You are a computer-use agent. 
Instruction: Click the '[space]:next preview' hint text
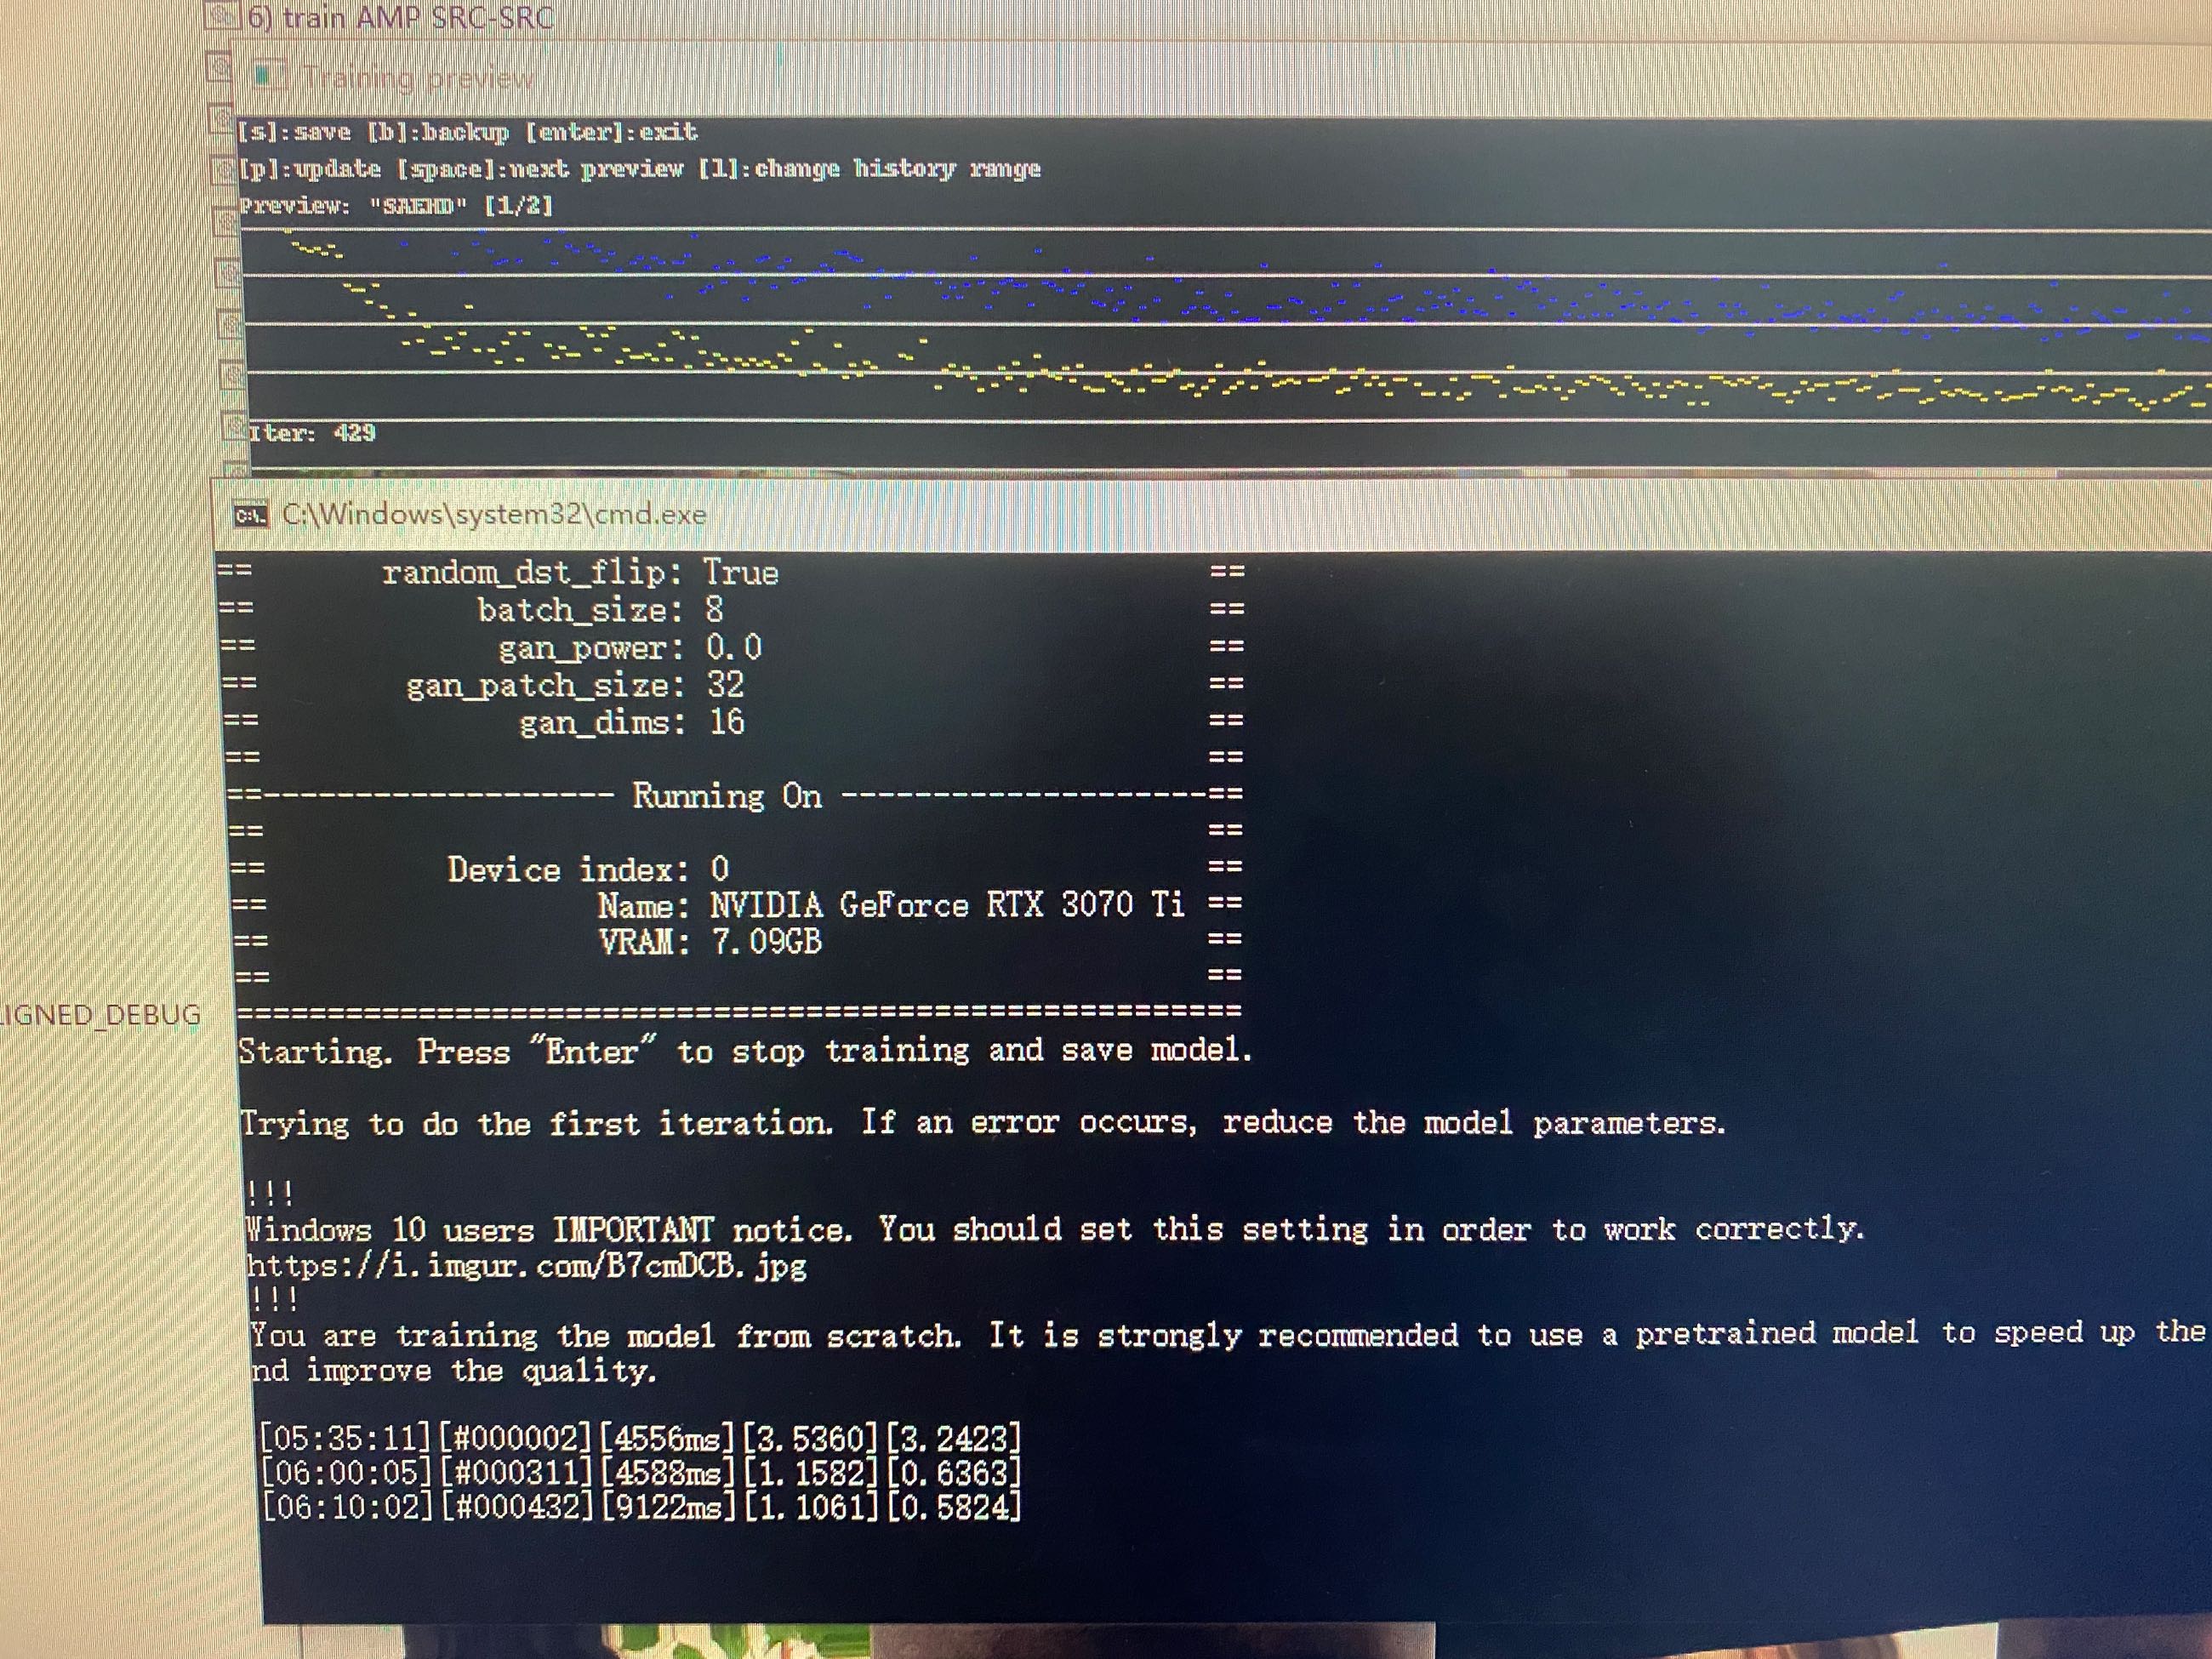tap(540, 169)
